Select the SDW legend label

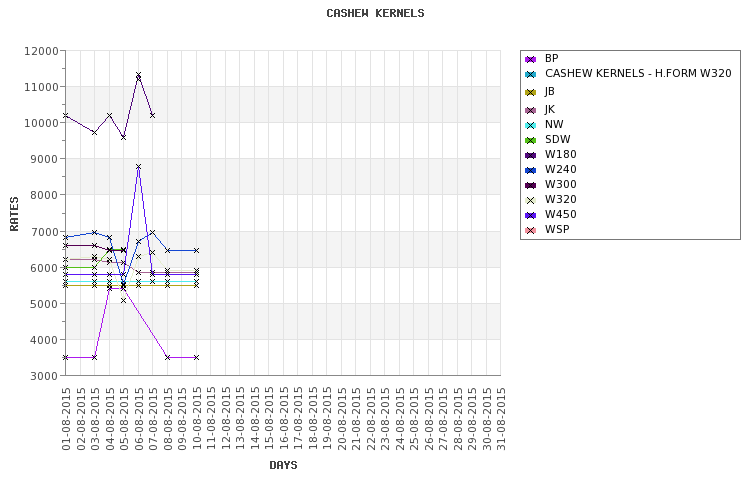coord(557,139)
